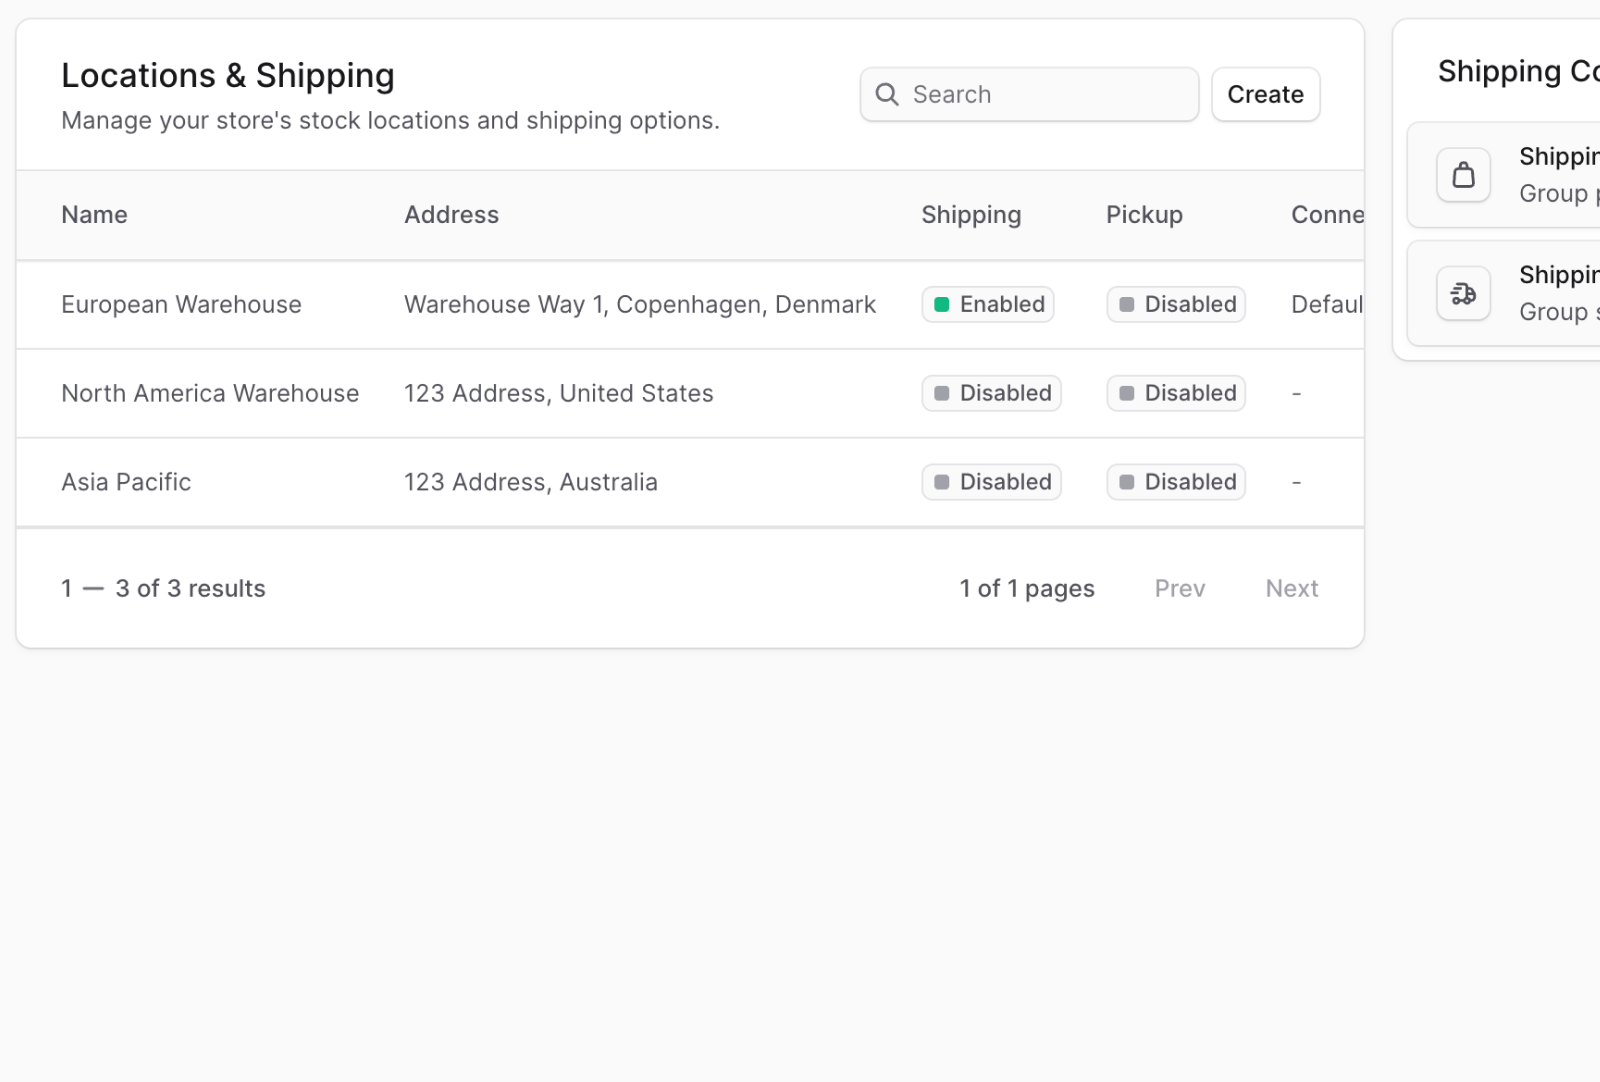Click the gray dot in Asia Pacific pickup badge
Screen dimensions: 1600x1082
[1126, 482]
